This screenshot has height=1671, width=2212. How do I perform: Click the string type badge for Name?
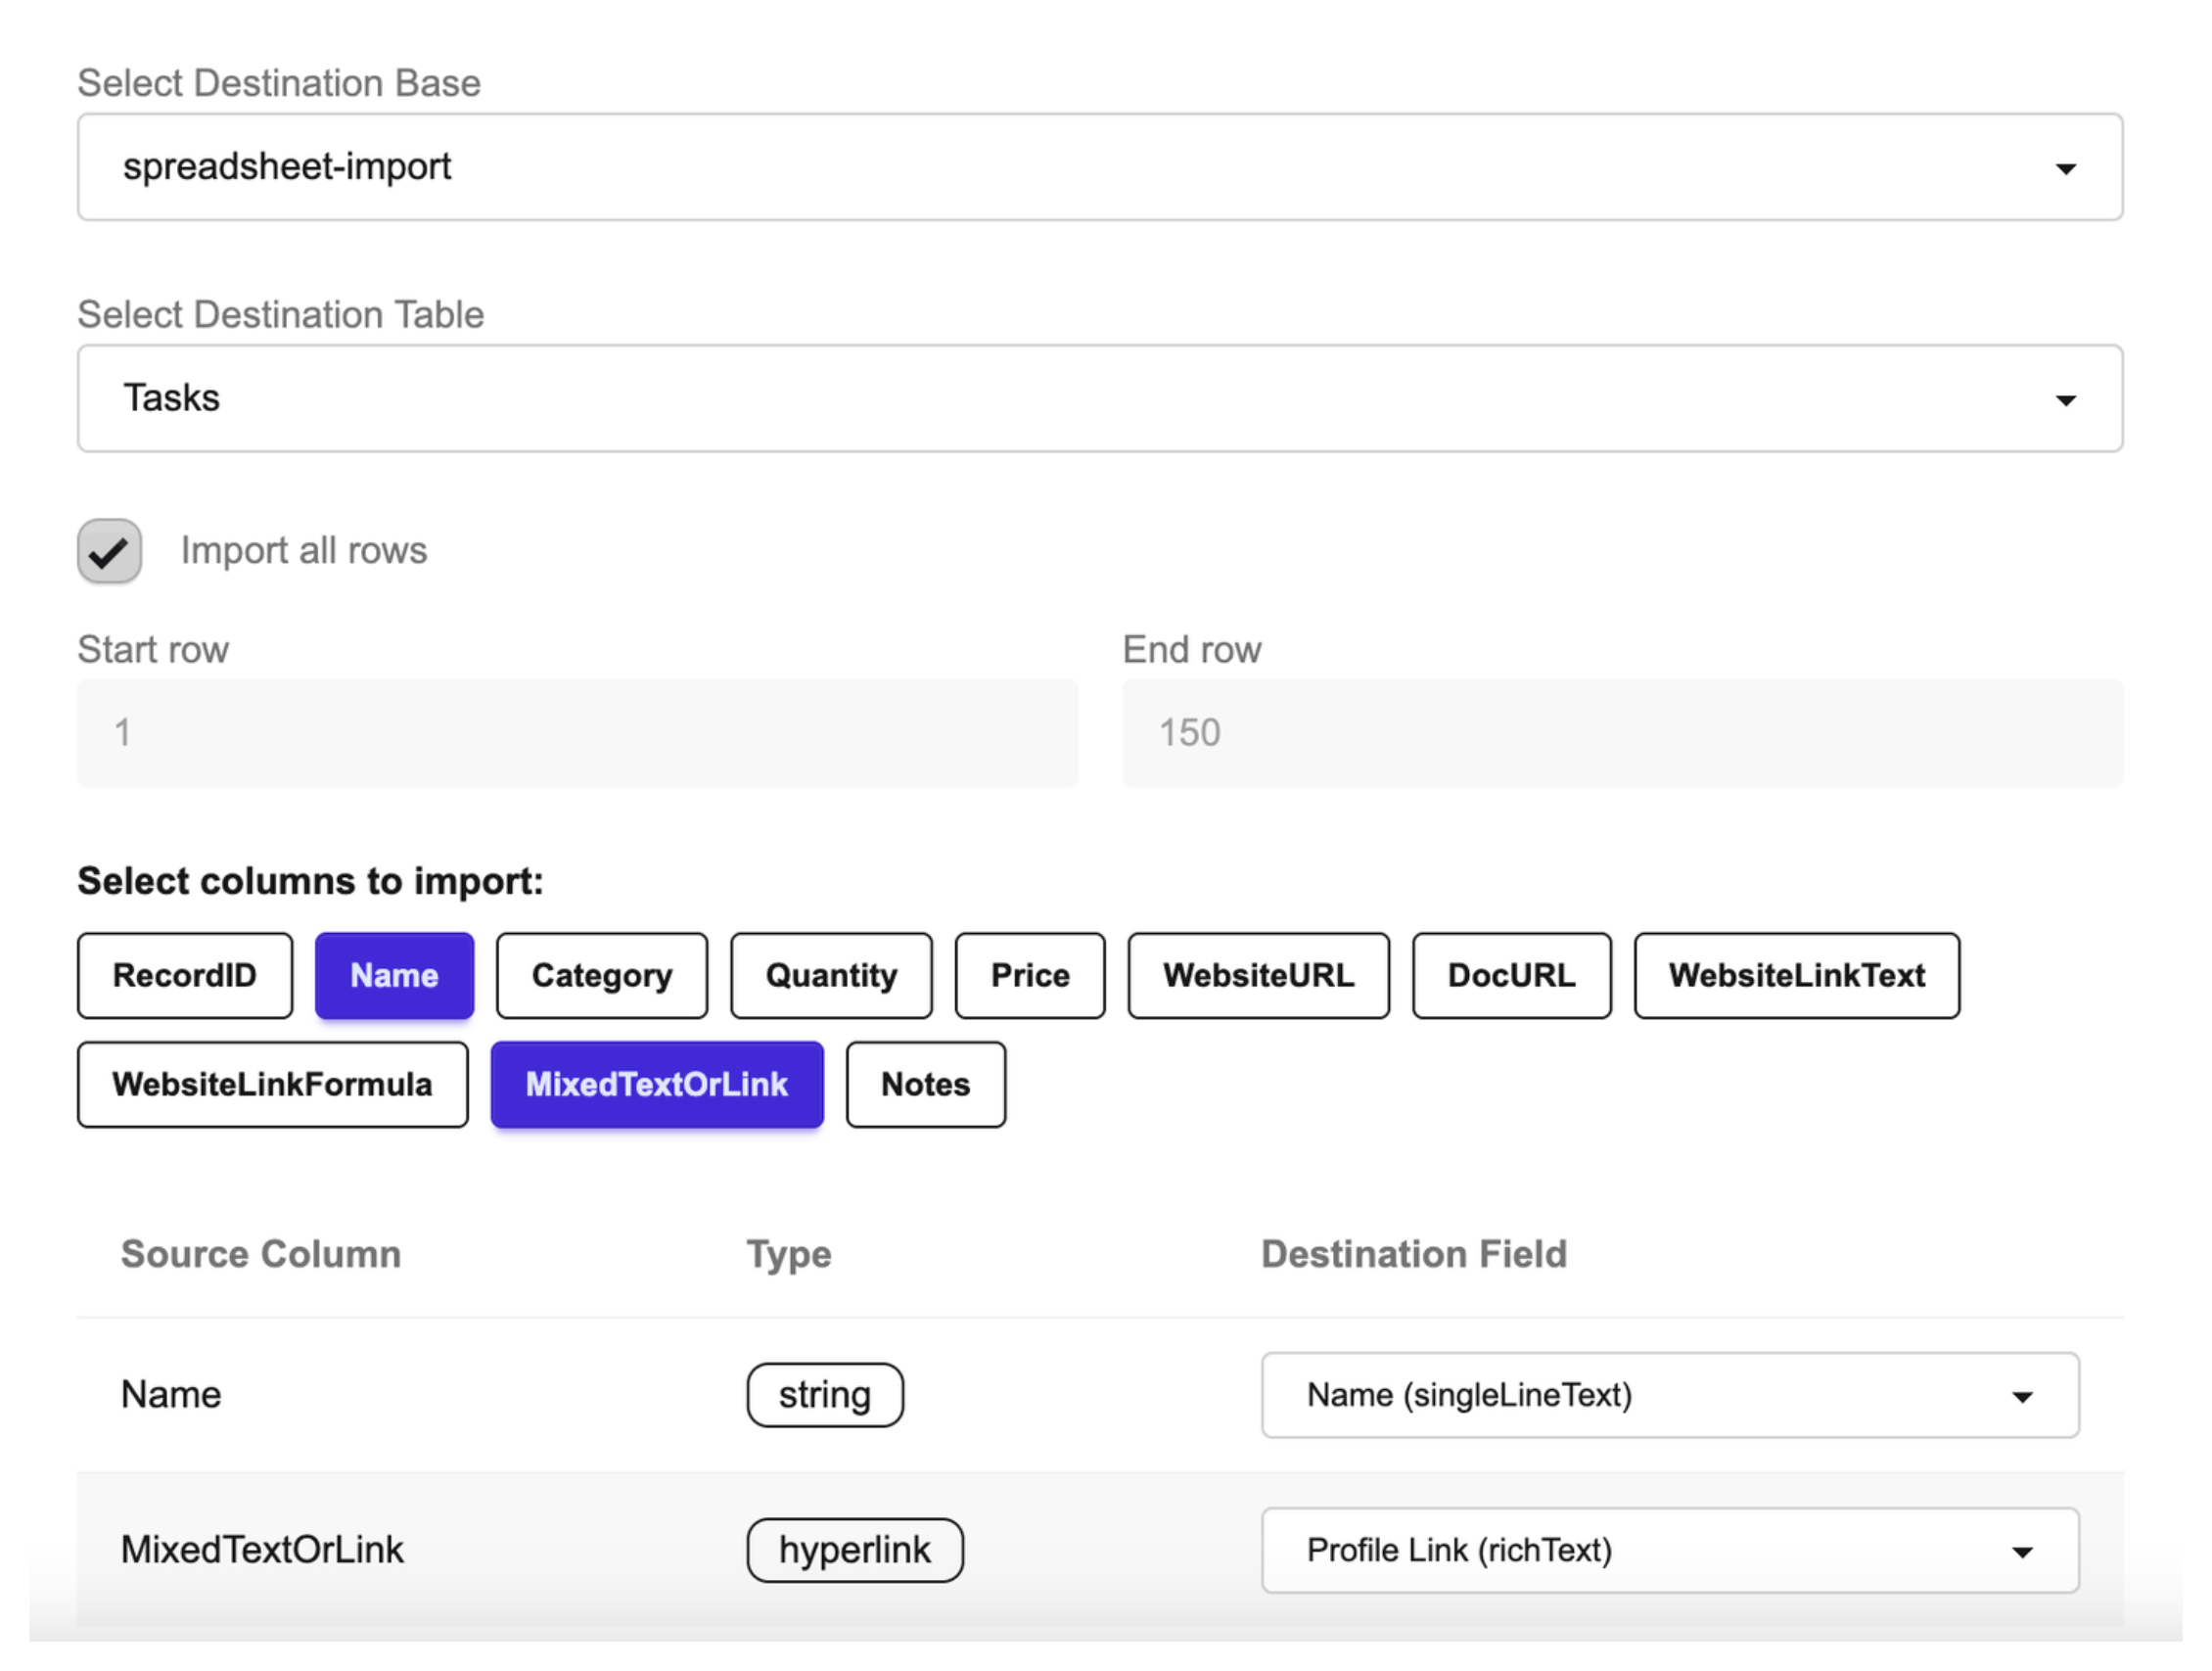[x=825, y=1394]
